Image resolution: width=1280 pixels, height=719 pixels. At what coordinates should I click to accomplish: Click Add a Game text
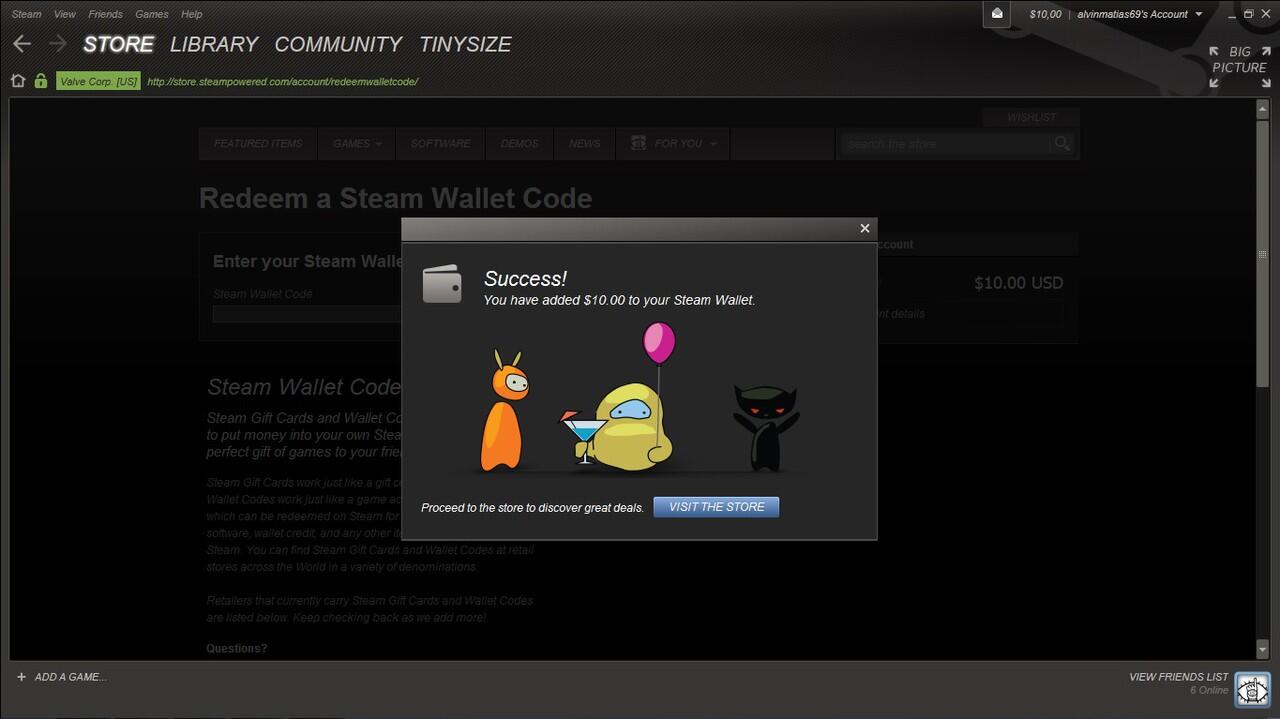[x=70, y=677]
